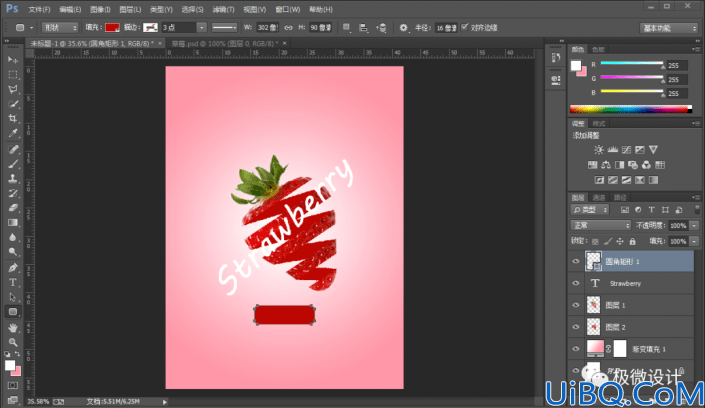Screen dimensions: 705x408
Task: Open the 滤镜(T) menu
Action: 223,9
